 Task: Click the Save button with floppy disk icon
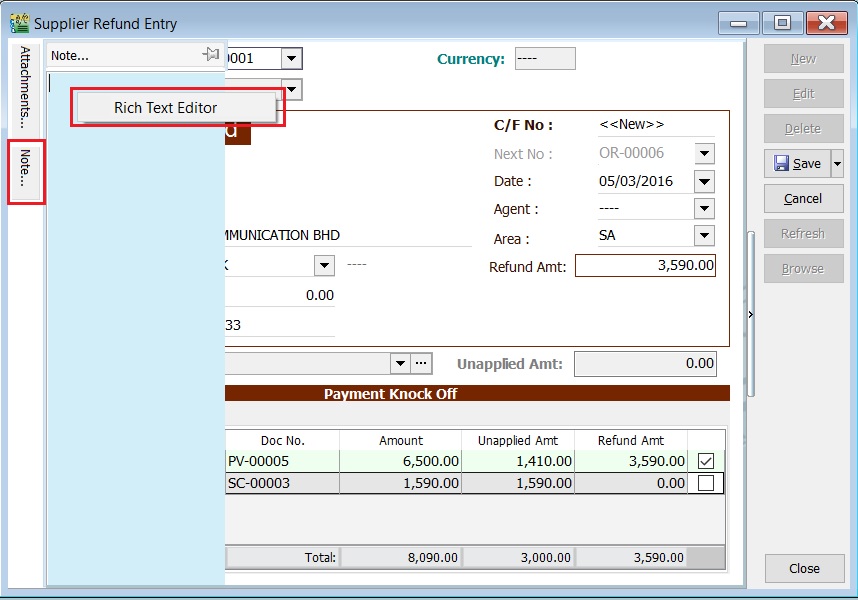[x=797, y=164]
